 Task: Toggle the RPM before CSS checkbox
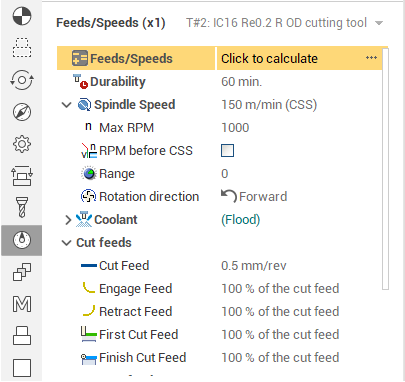coord(227,151)
